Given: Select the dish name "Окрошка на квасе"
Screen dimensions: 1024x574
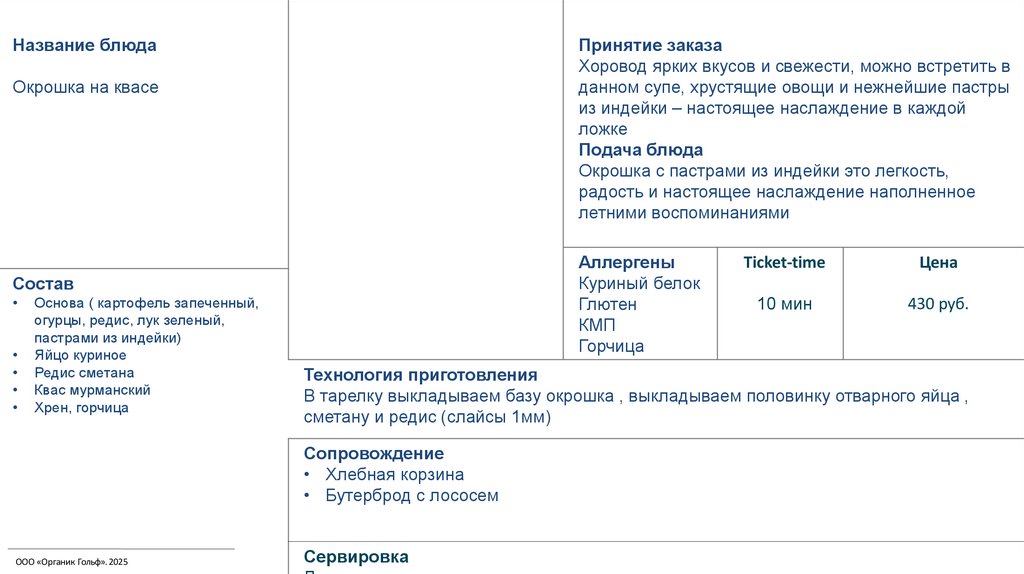Looking at the screenshot, I should (x=85, y=87).
